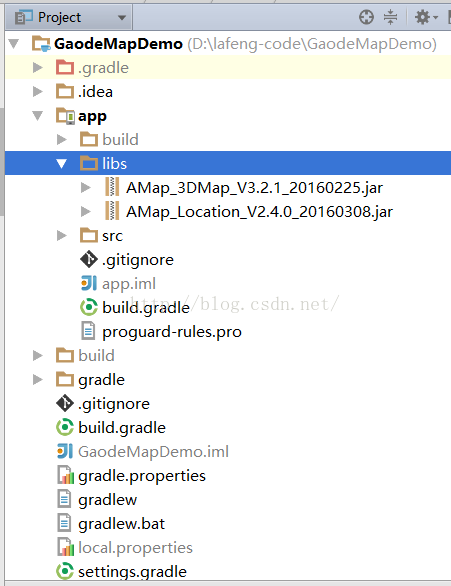Expand the top-level build folder arrow

point(38,355)
